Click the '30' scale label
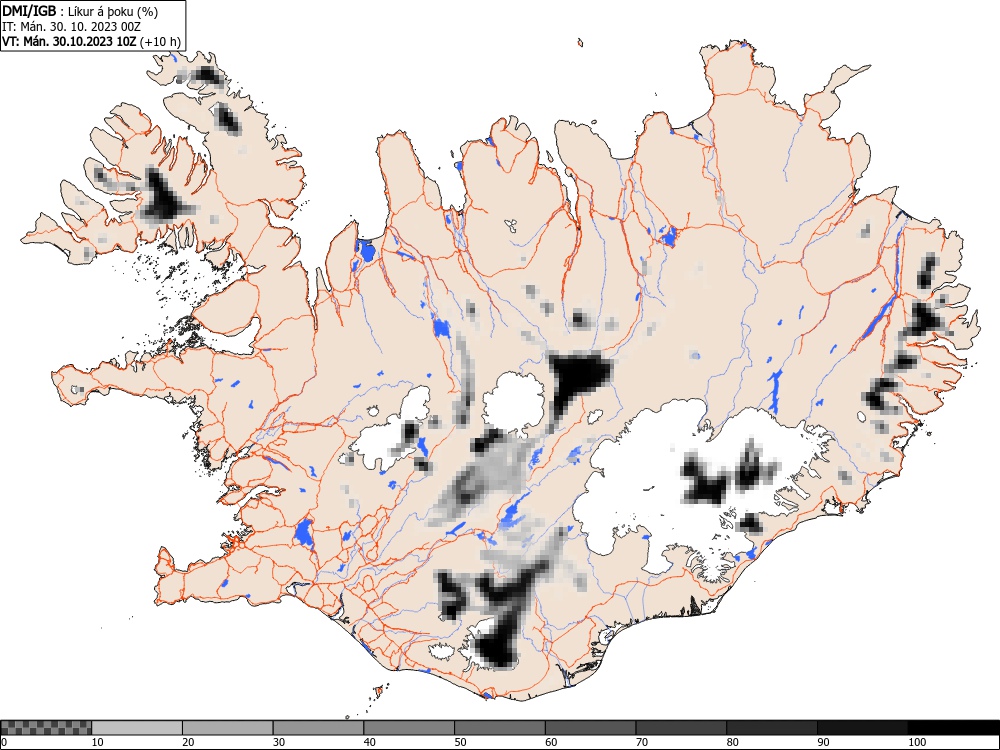Image resolution: width=1000 pixels, height=750 pixels. click(x=279, y=742)
